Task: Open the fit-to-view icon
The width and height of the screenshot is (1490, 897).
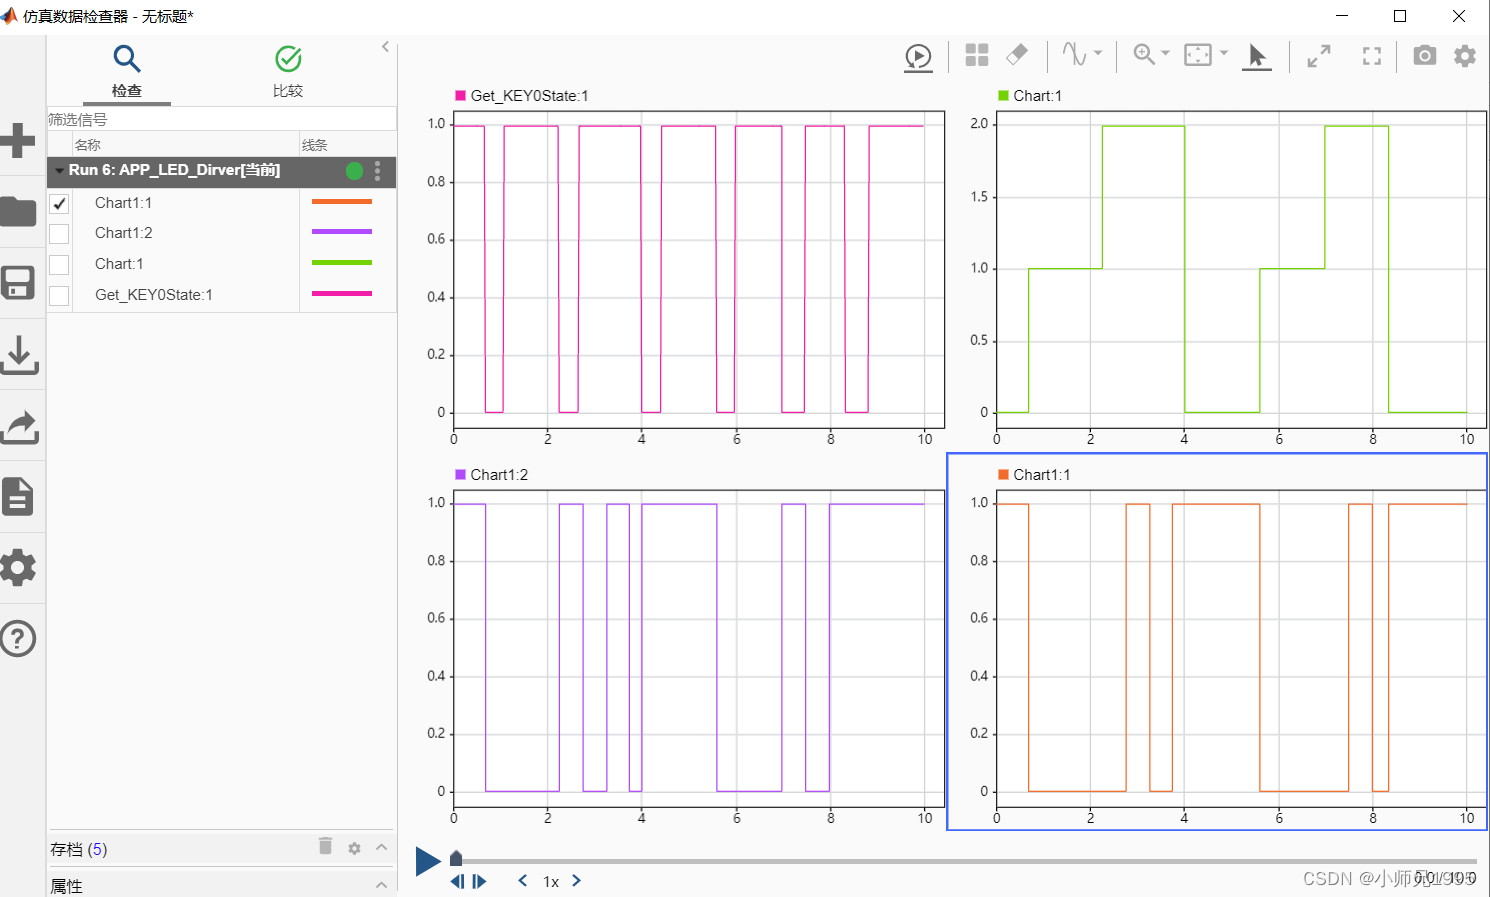Action: tap(1371, 56)
